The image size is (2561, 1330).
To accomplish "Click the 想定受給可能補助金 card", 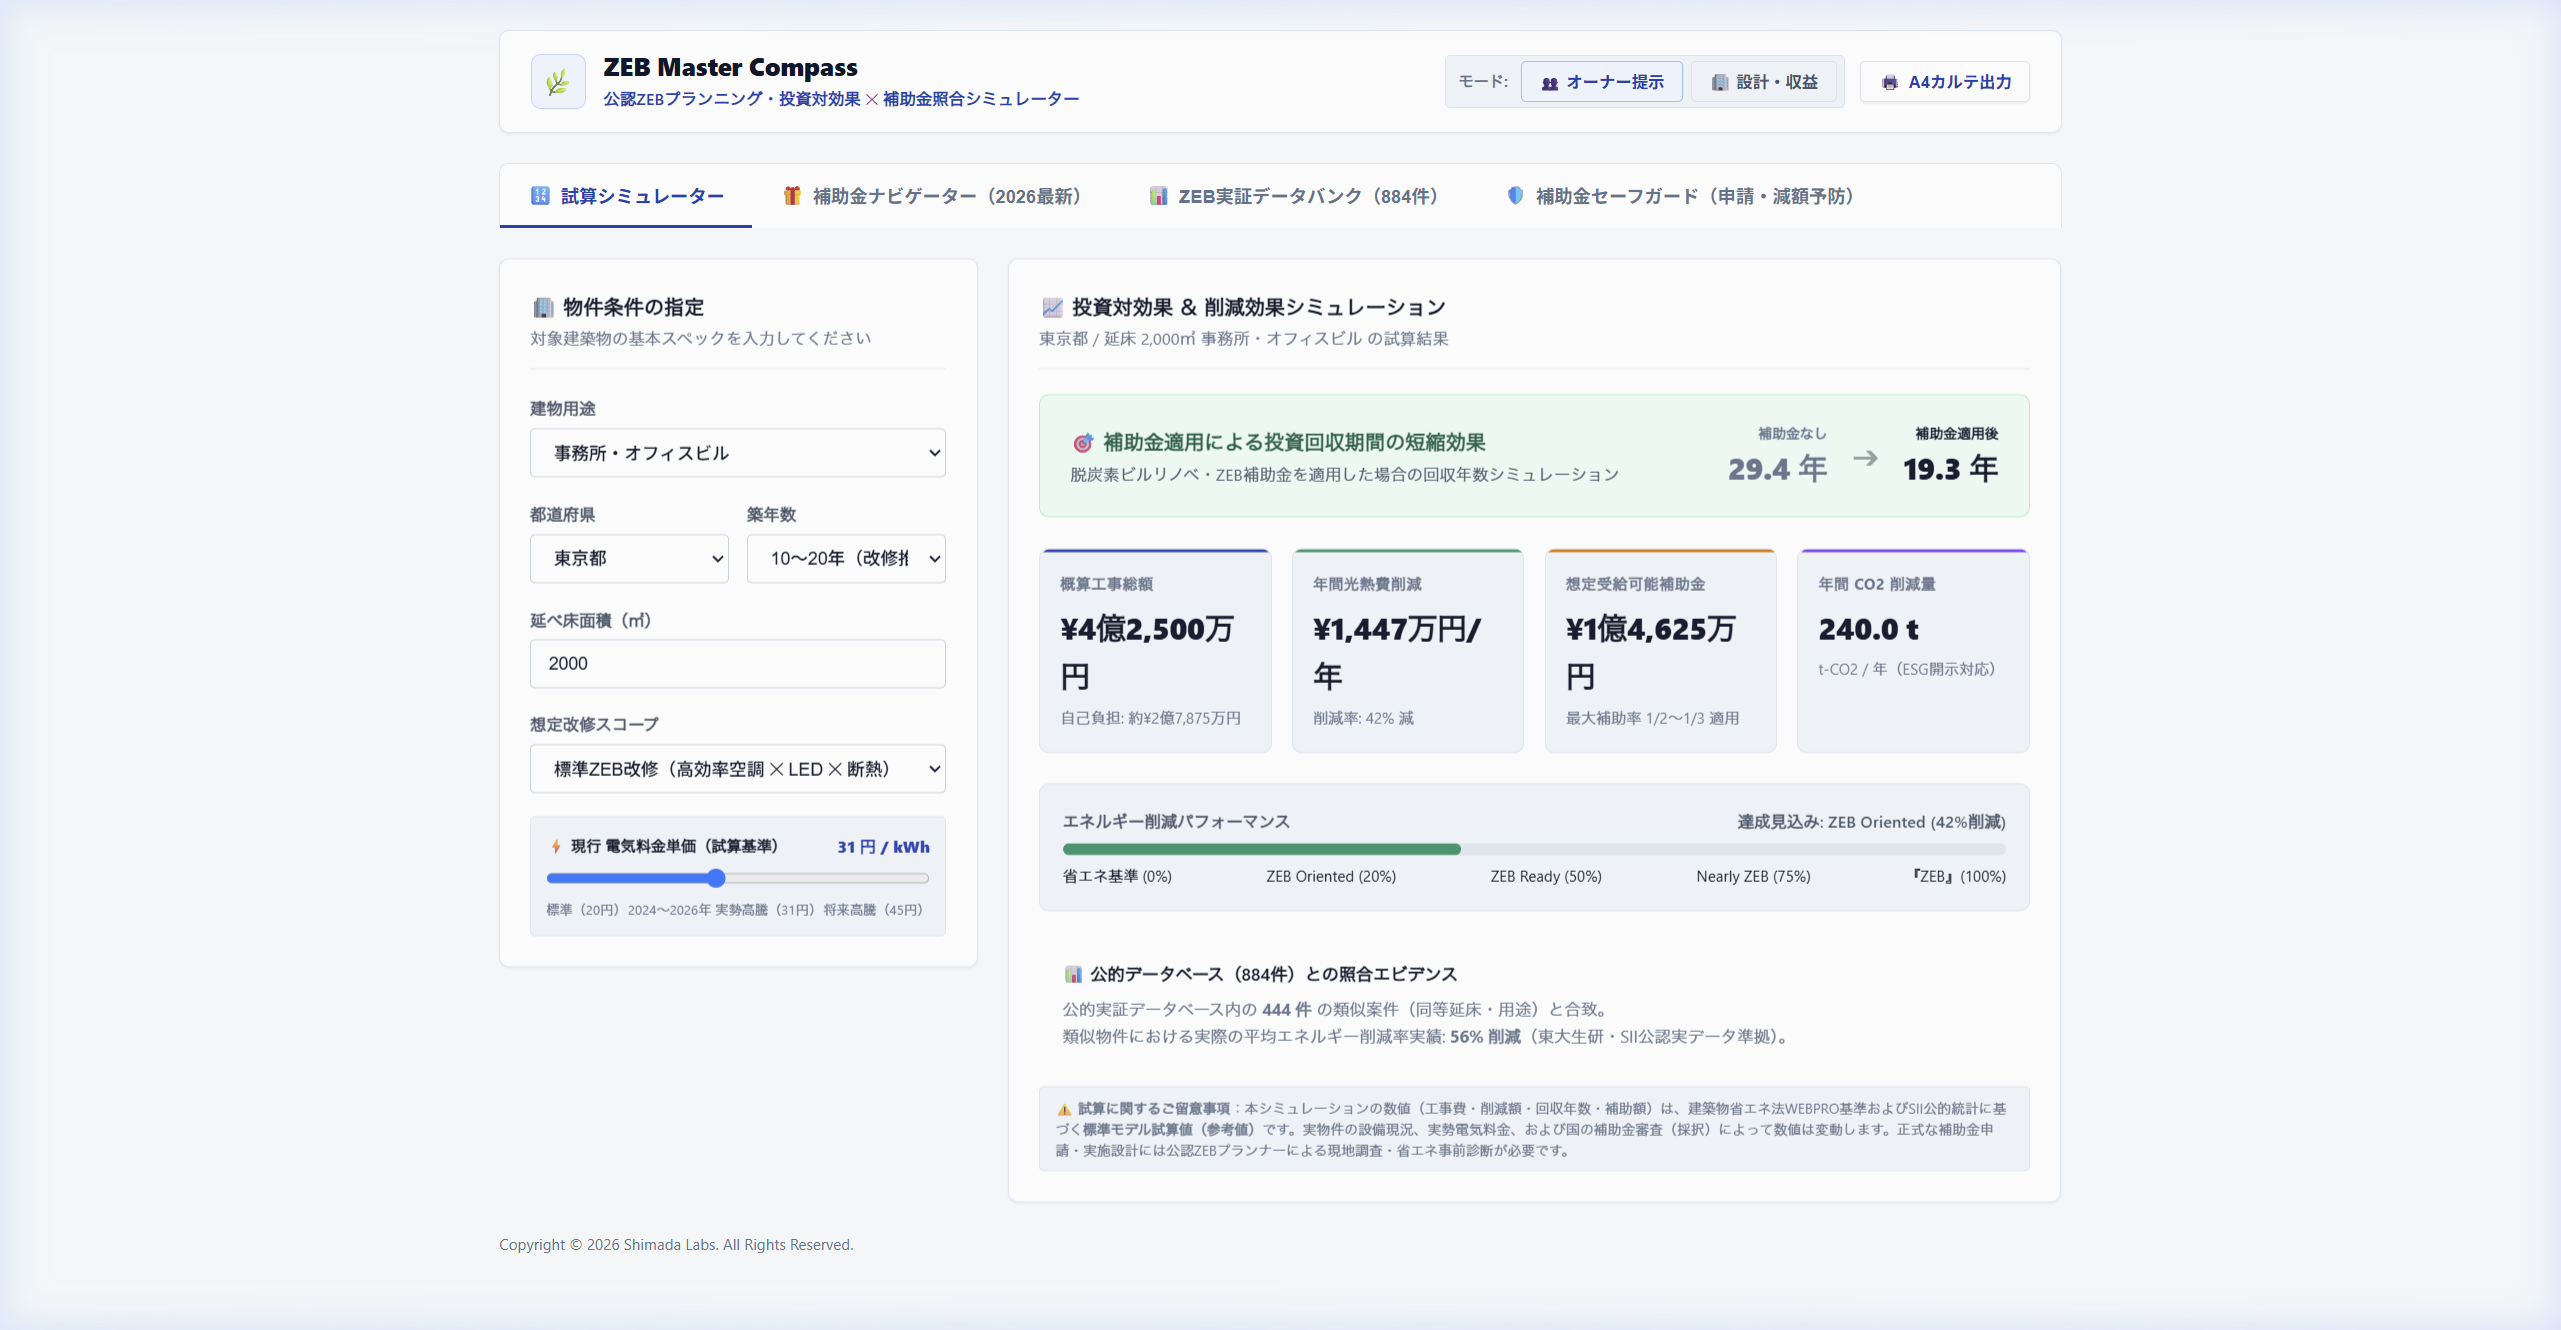I will point(1661,650).
